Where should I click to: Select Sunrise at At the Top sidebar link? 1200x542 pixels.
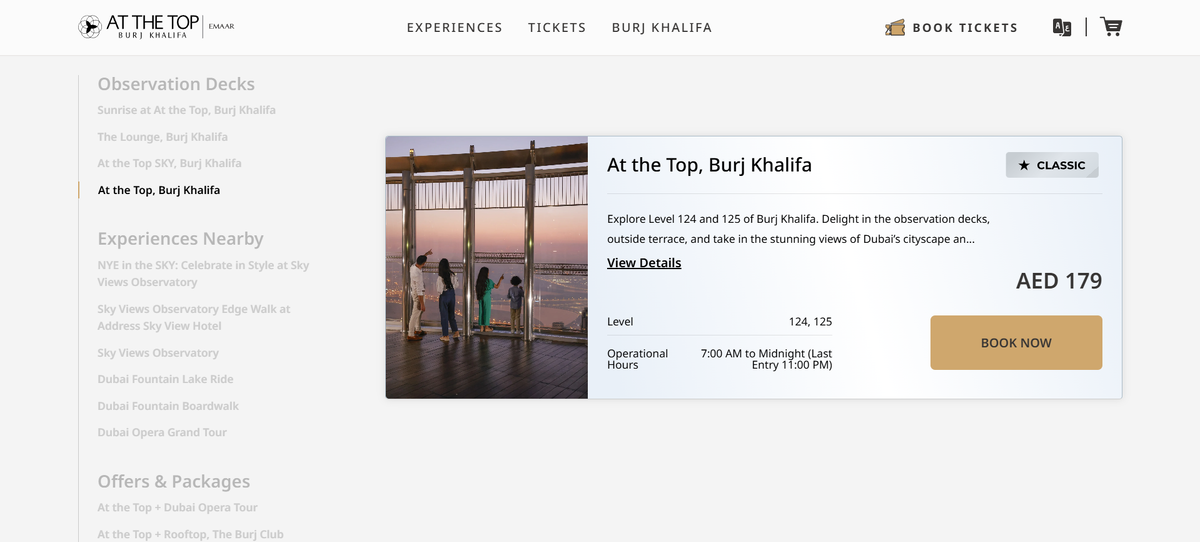click(186, 110)
